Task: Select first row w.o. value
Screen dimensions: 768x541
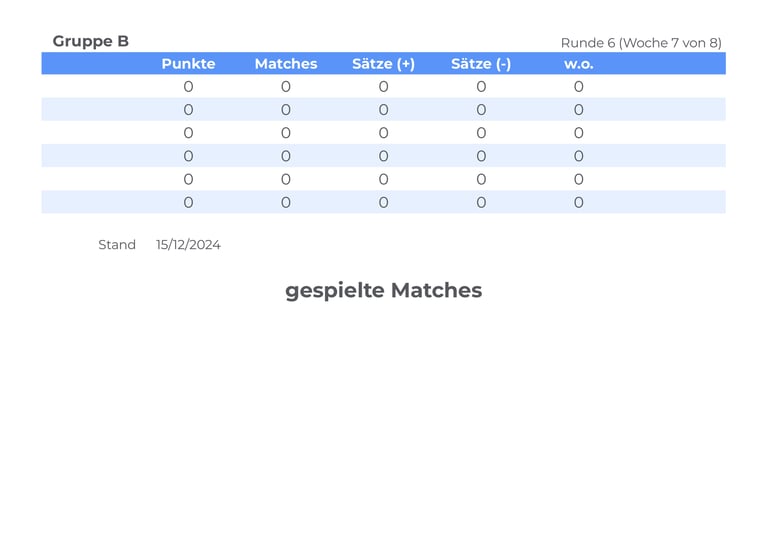Action: pyautogui.click(x=578, y=87)
